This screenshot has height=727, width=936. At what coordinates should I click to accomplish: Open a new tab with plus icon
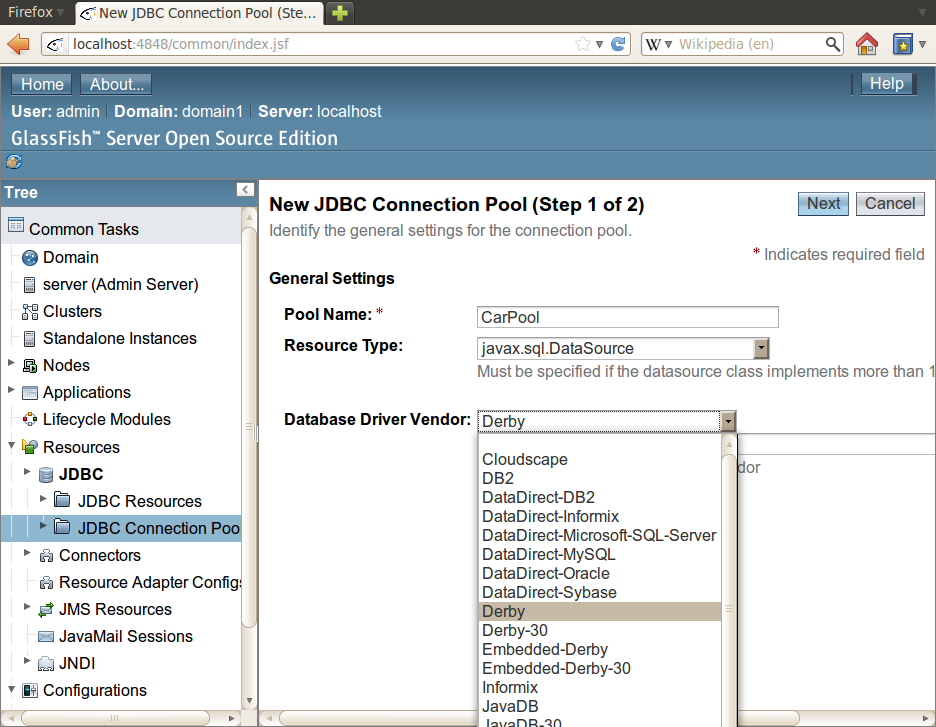click(x=342, y=13)
